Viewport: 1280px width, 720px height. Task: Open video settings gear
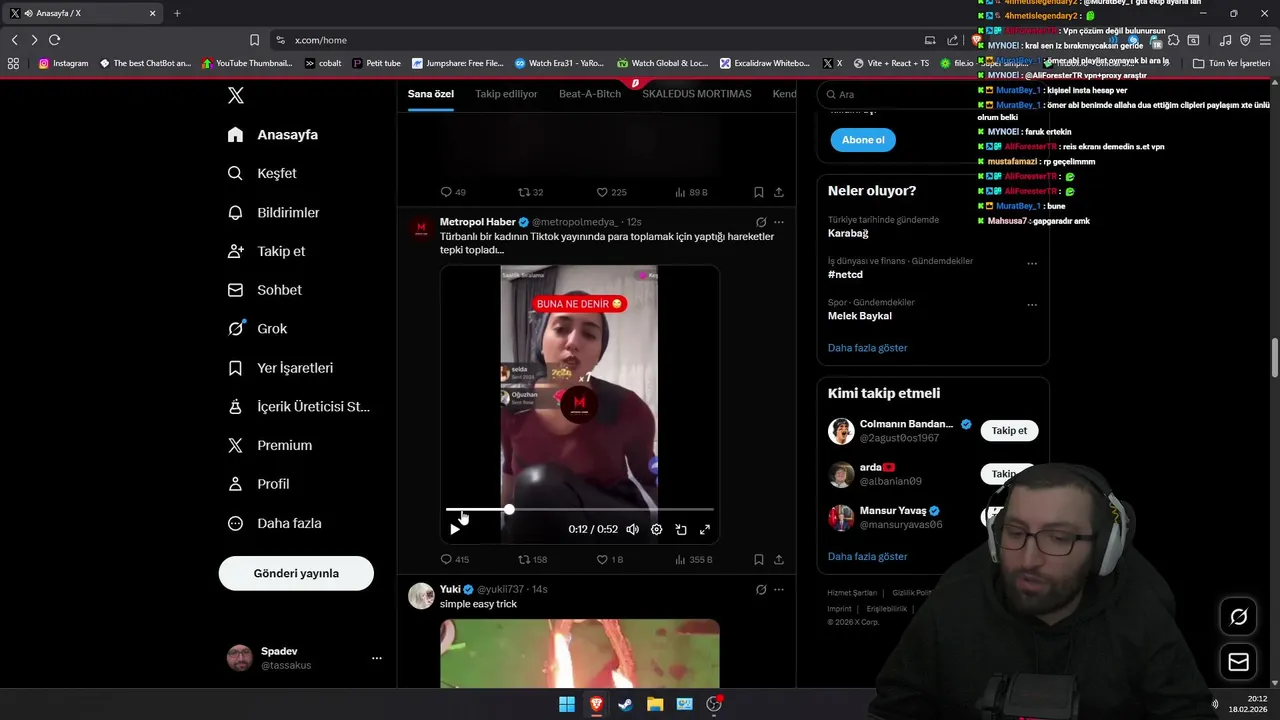[x=656, y=529]
